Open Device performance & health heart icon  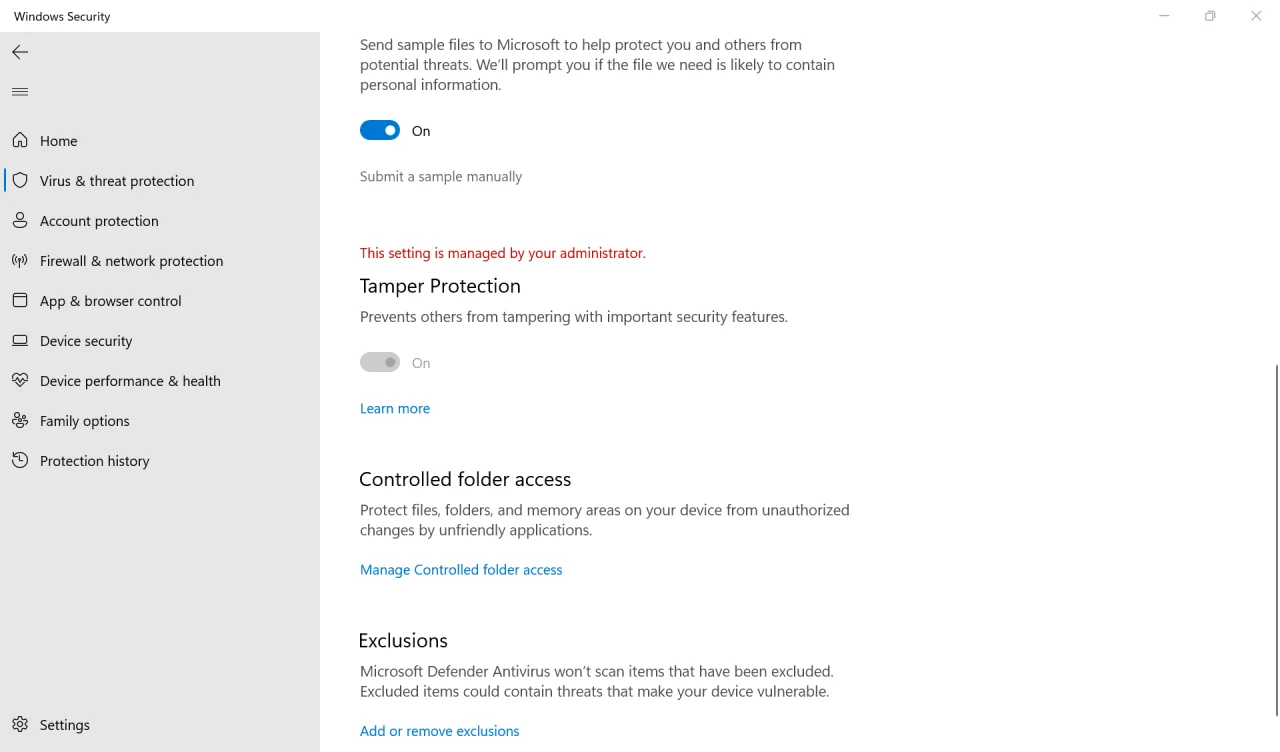click(20, 381)
